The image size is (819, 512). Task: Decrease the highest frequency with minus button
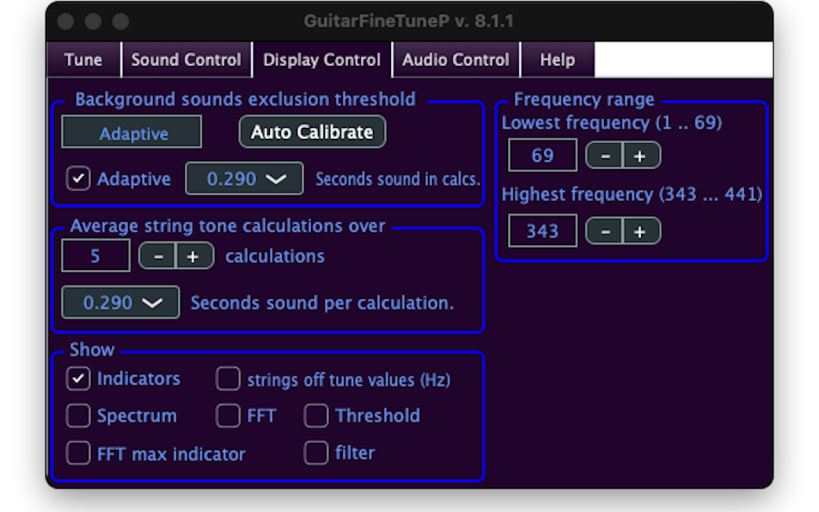[x=605, y=231]
